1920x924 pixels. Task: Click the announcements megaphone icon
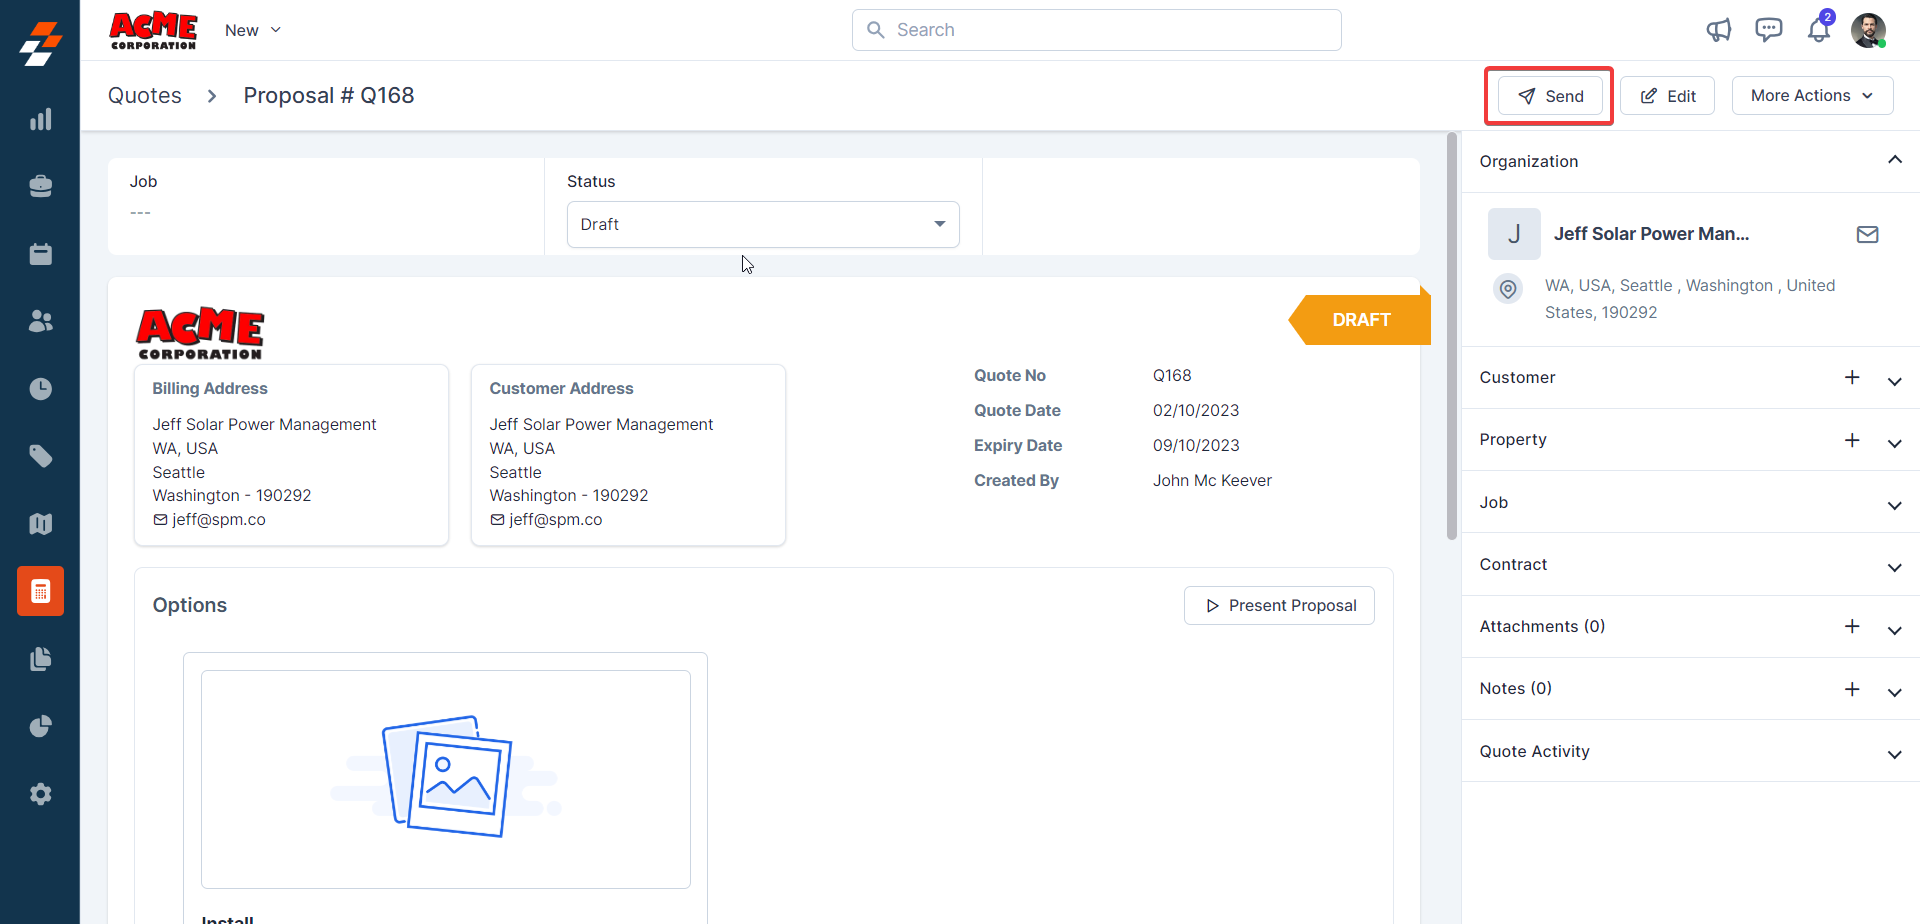[1718, 30]
